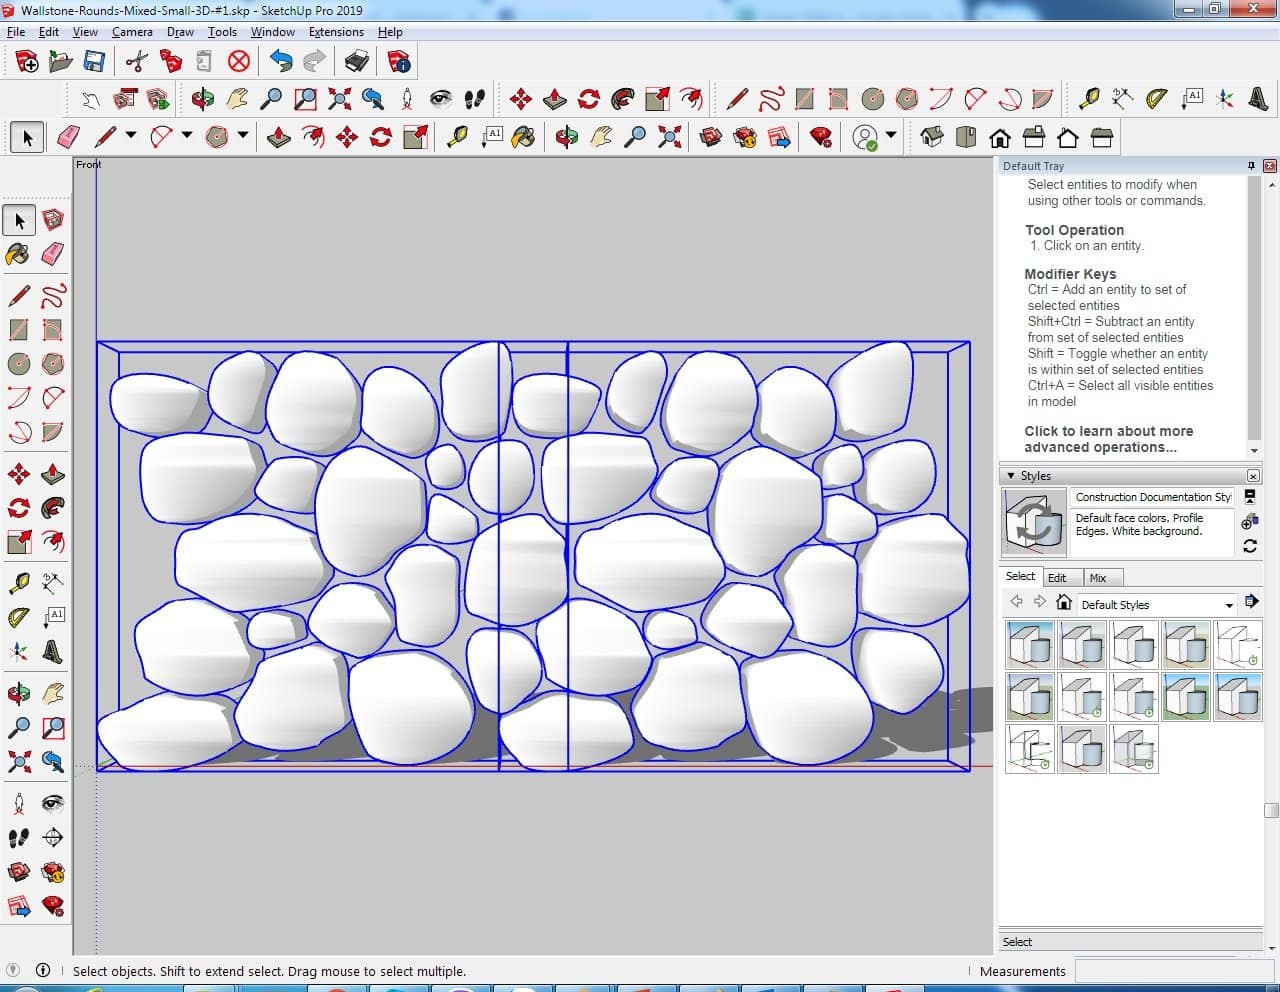Image resolution: width=1280 pixels, height=992 pixels.
Task: Click the Save file icon in the toolbar
Action: (x=94, y=62)
